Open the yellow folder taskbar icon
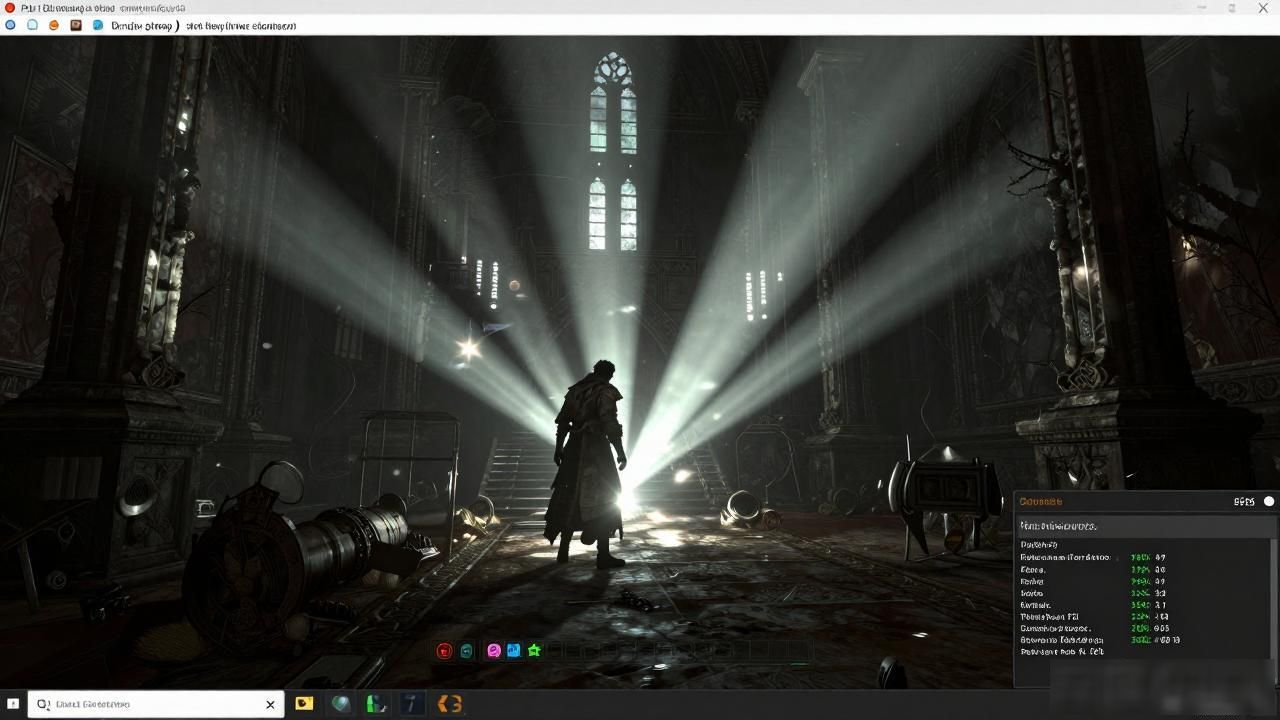 (x=305, y=704)
